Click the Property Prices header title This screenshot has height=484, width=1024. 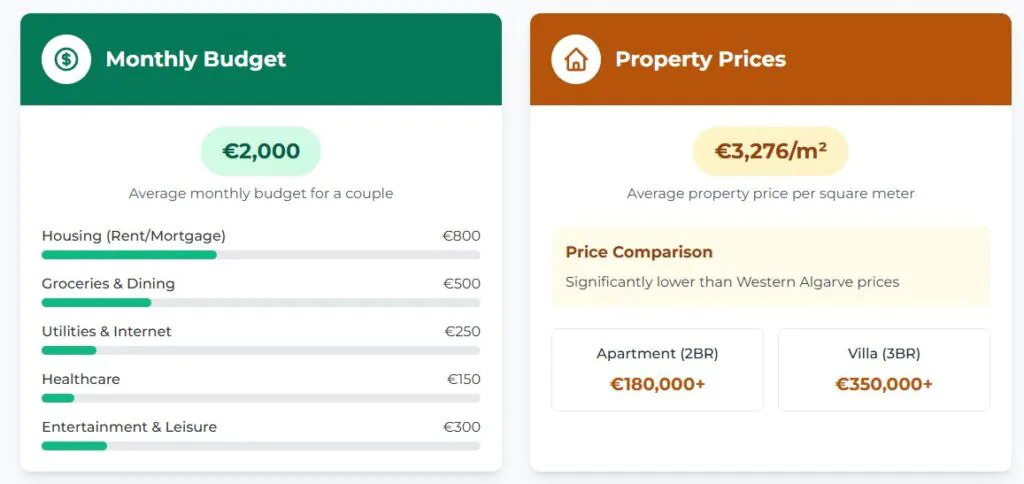pos(700,59)
